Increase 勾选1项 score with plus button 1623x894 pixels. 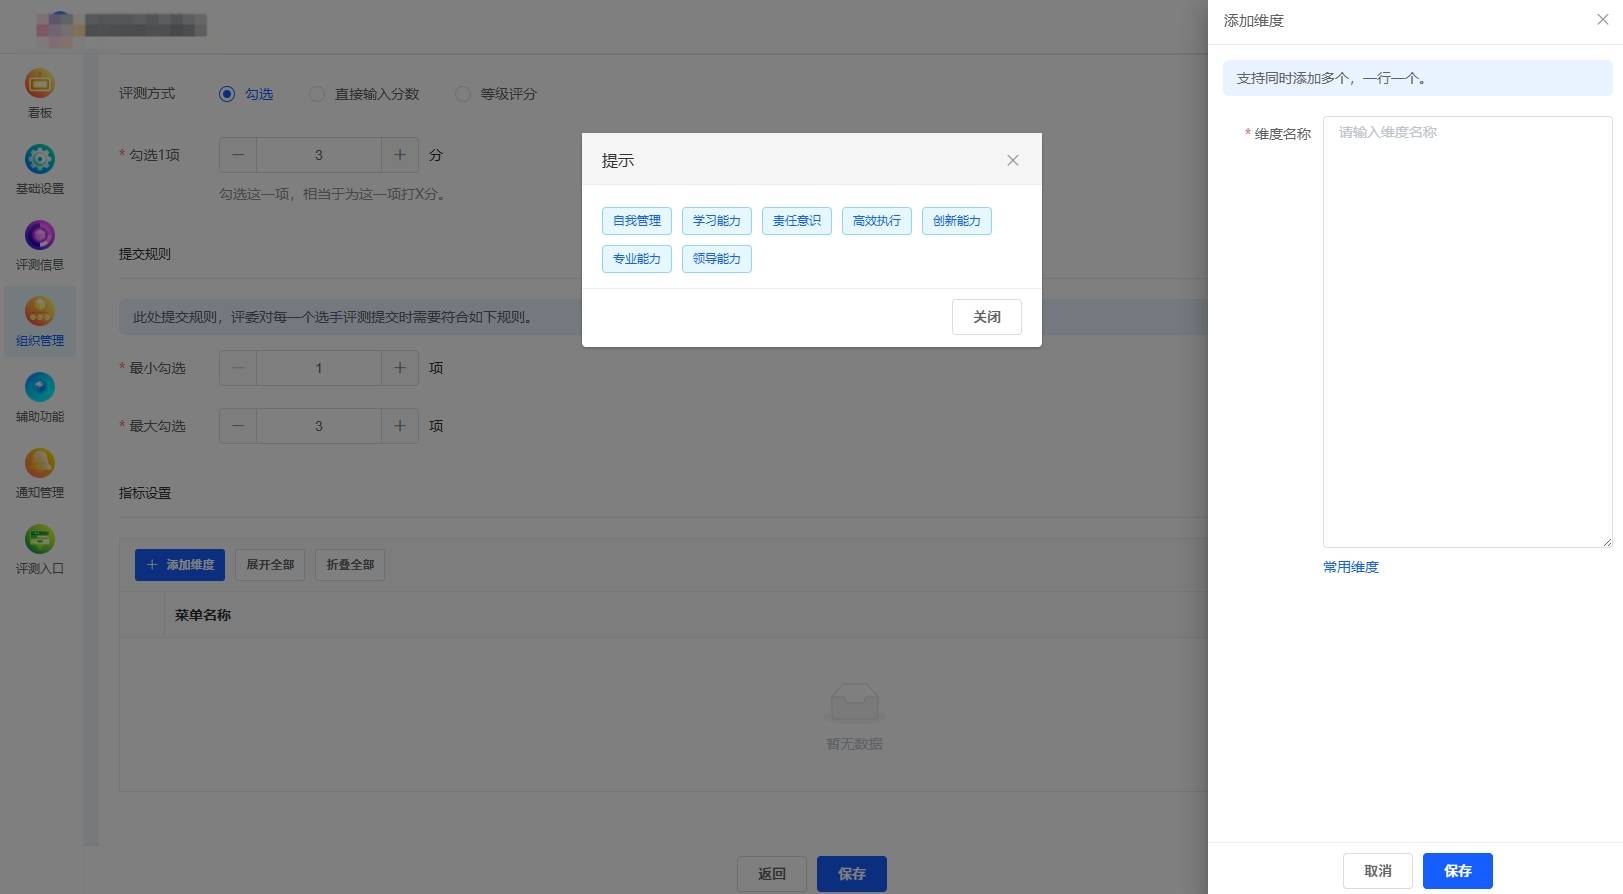click(400, 155)
